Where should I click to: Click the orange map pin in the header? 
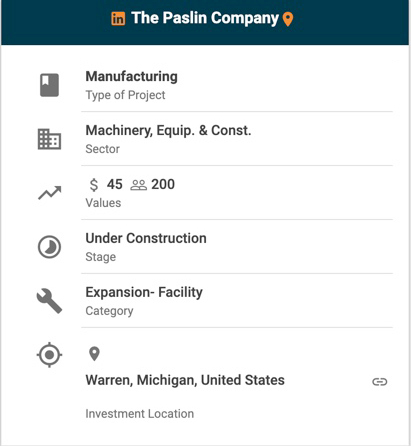(288, 19)
